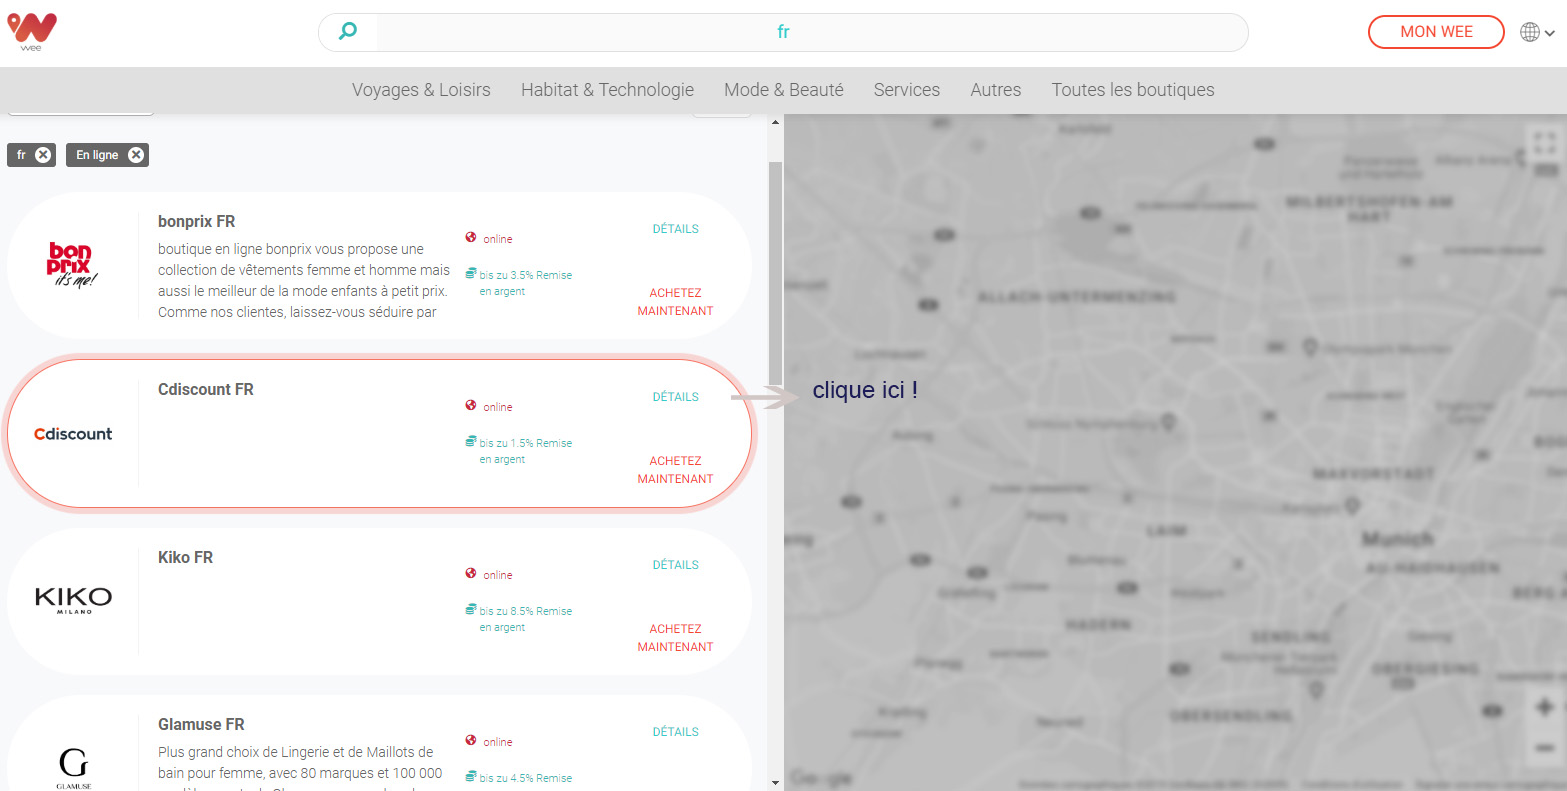Click the Cdiscount logo

tap(73, 434)
